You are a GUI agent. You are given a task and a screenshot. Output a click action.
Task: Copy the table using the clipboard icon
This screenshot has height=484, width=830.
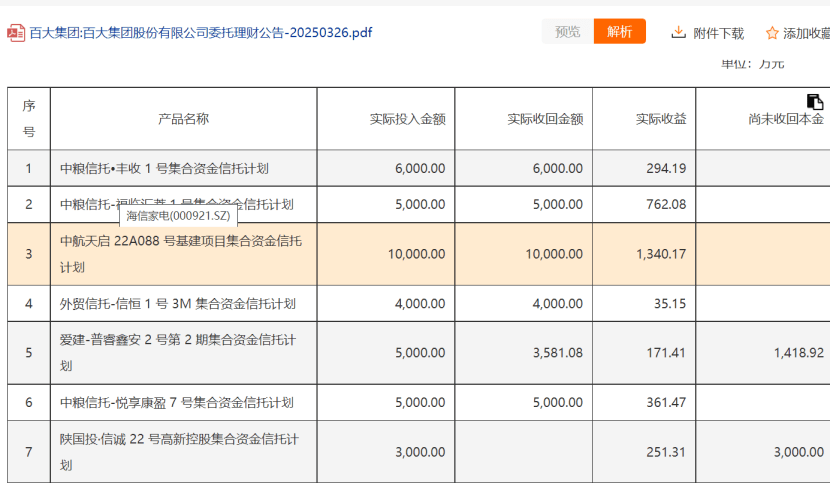tap(815, 101)
